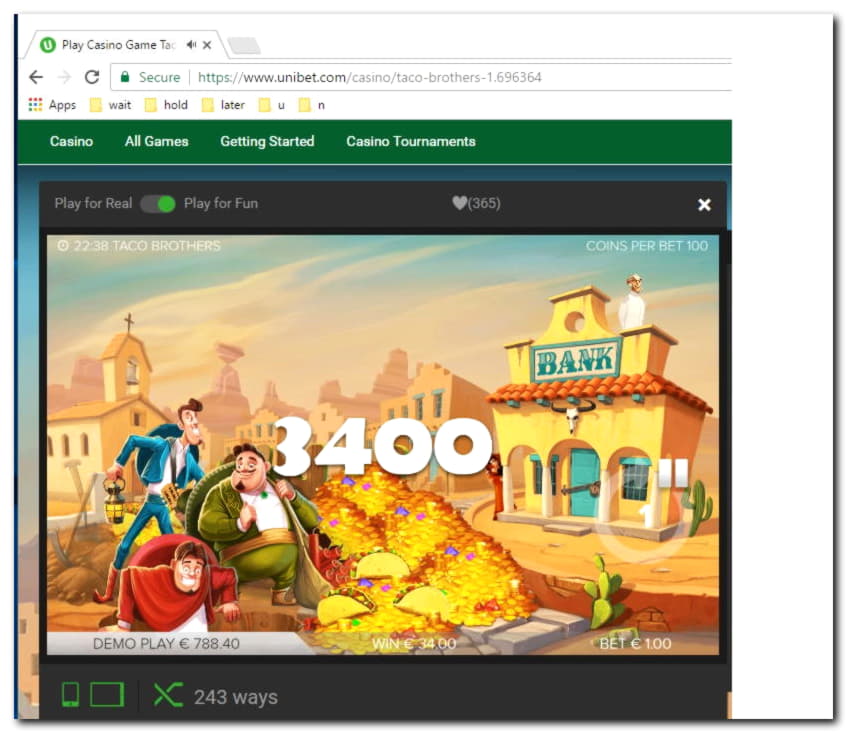Click the browser forward arrow

[x=64, y=77]
